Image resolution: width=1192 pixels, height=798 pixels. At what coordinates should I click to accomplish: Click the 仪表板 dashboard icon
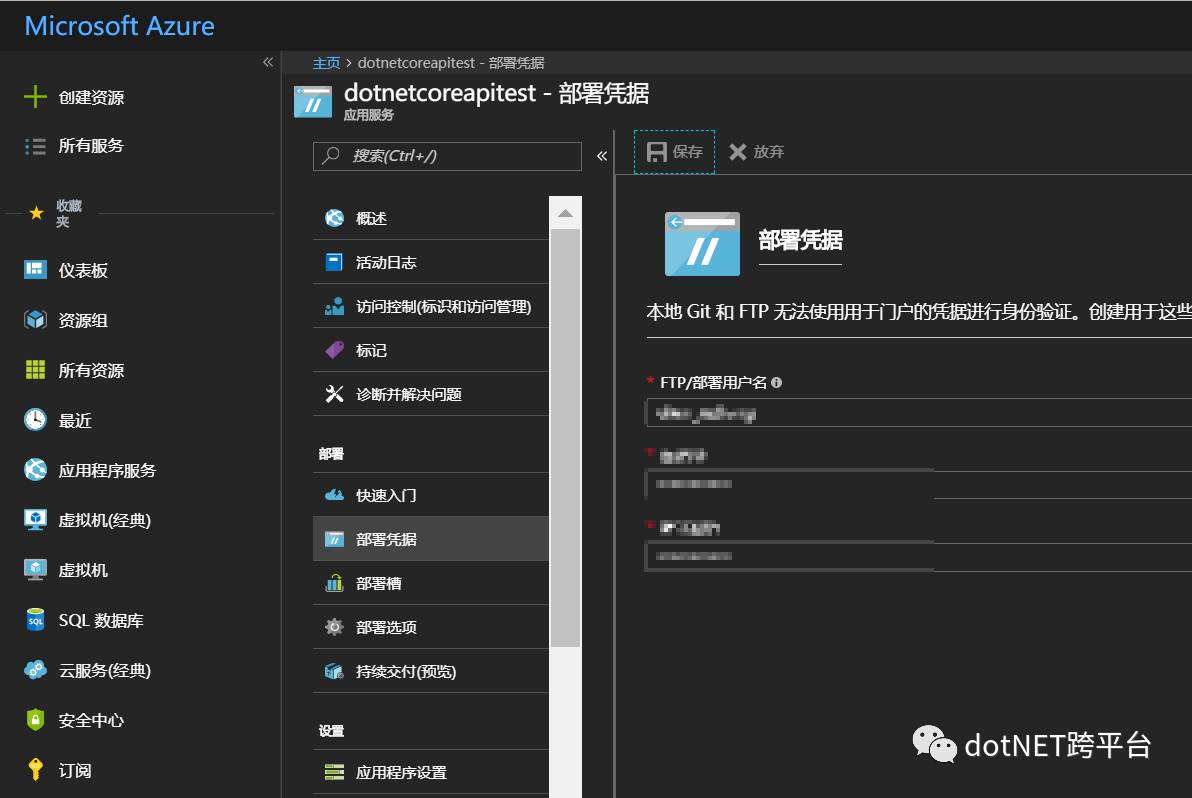(35, 270)
